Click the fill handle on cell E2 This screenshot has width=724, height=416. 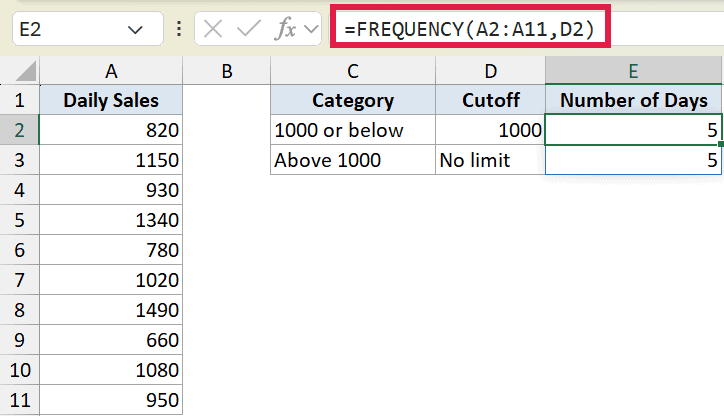(x=721, y=144)
